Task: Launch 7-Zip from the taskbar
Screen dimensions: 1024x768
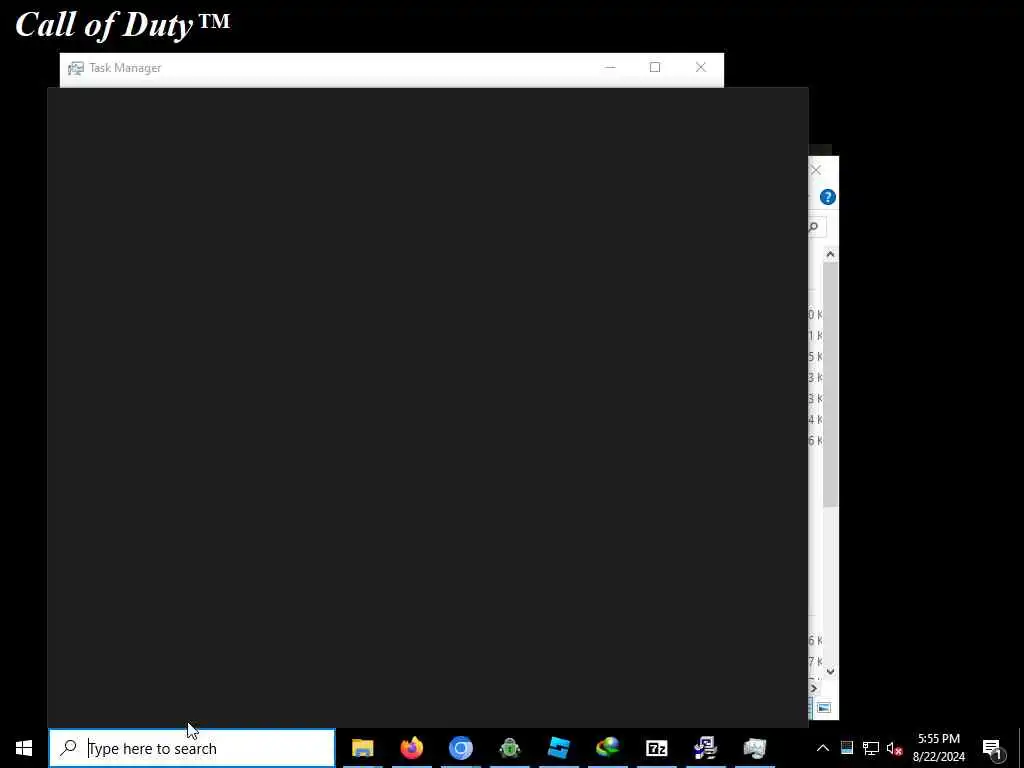Action: (x=656, y=748)
